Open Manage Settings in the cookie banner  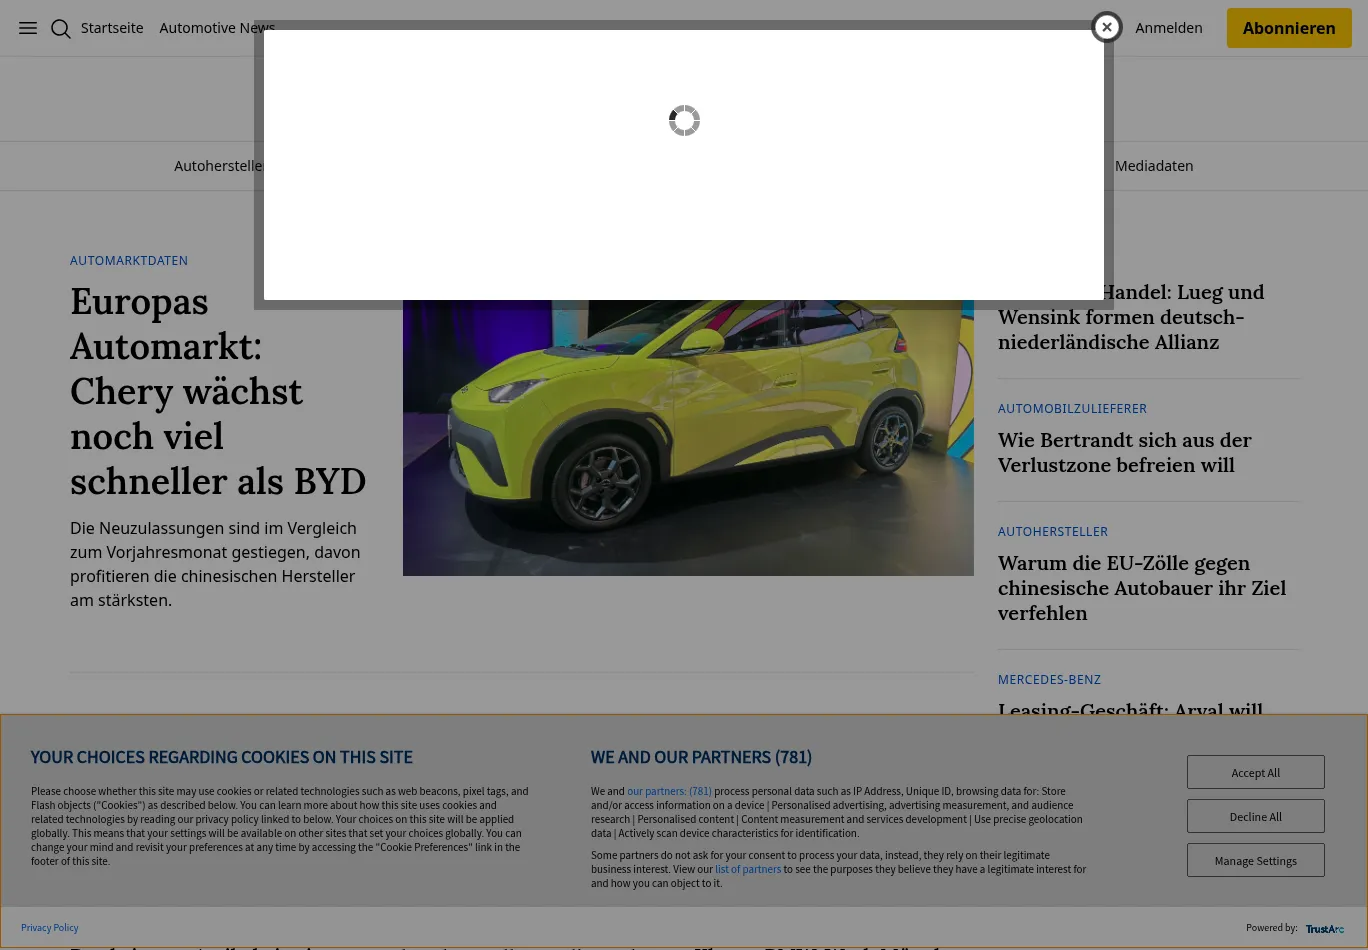1256,860
